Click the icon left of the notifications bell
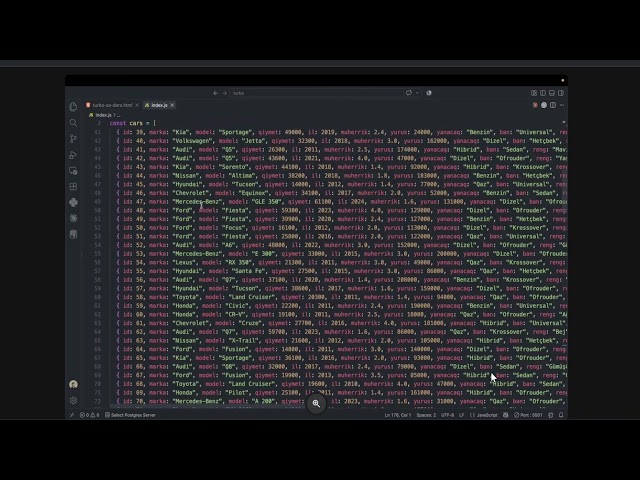The image size is (640, 480). 551,415
